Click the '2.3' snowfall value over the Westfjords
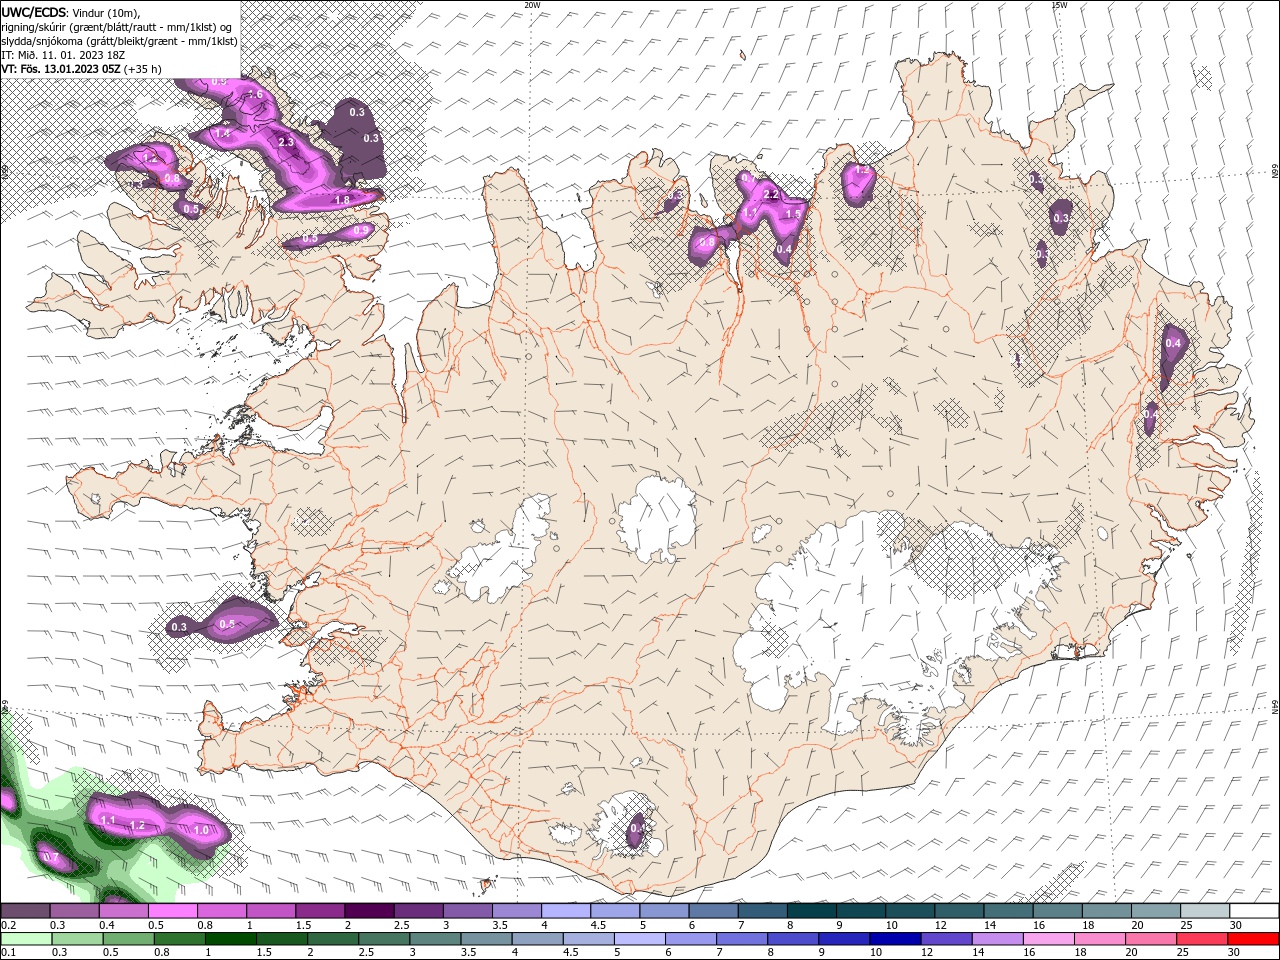The height and width of the screenshot is (960, 1280). pos(286,143)
